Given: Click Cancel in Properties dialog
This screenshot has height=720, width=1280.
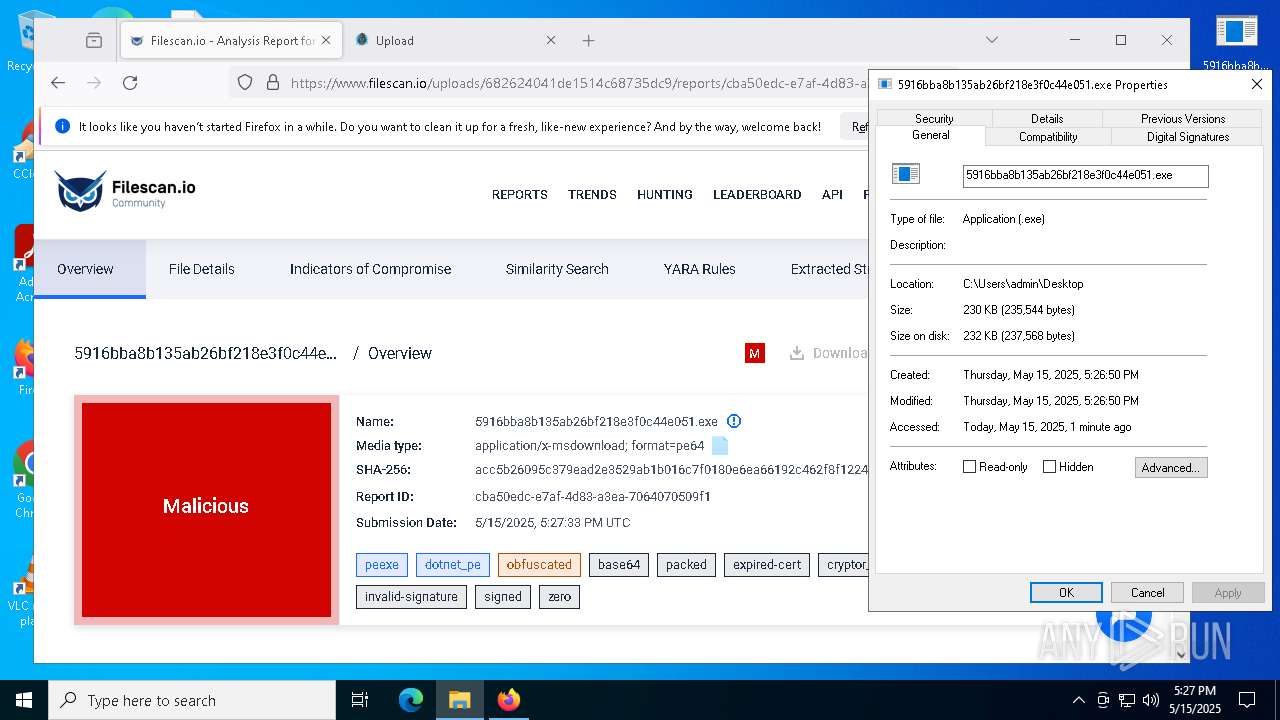Looking at the screenshot, I should [x=1147, y=592].
